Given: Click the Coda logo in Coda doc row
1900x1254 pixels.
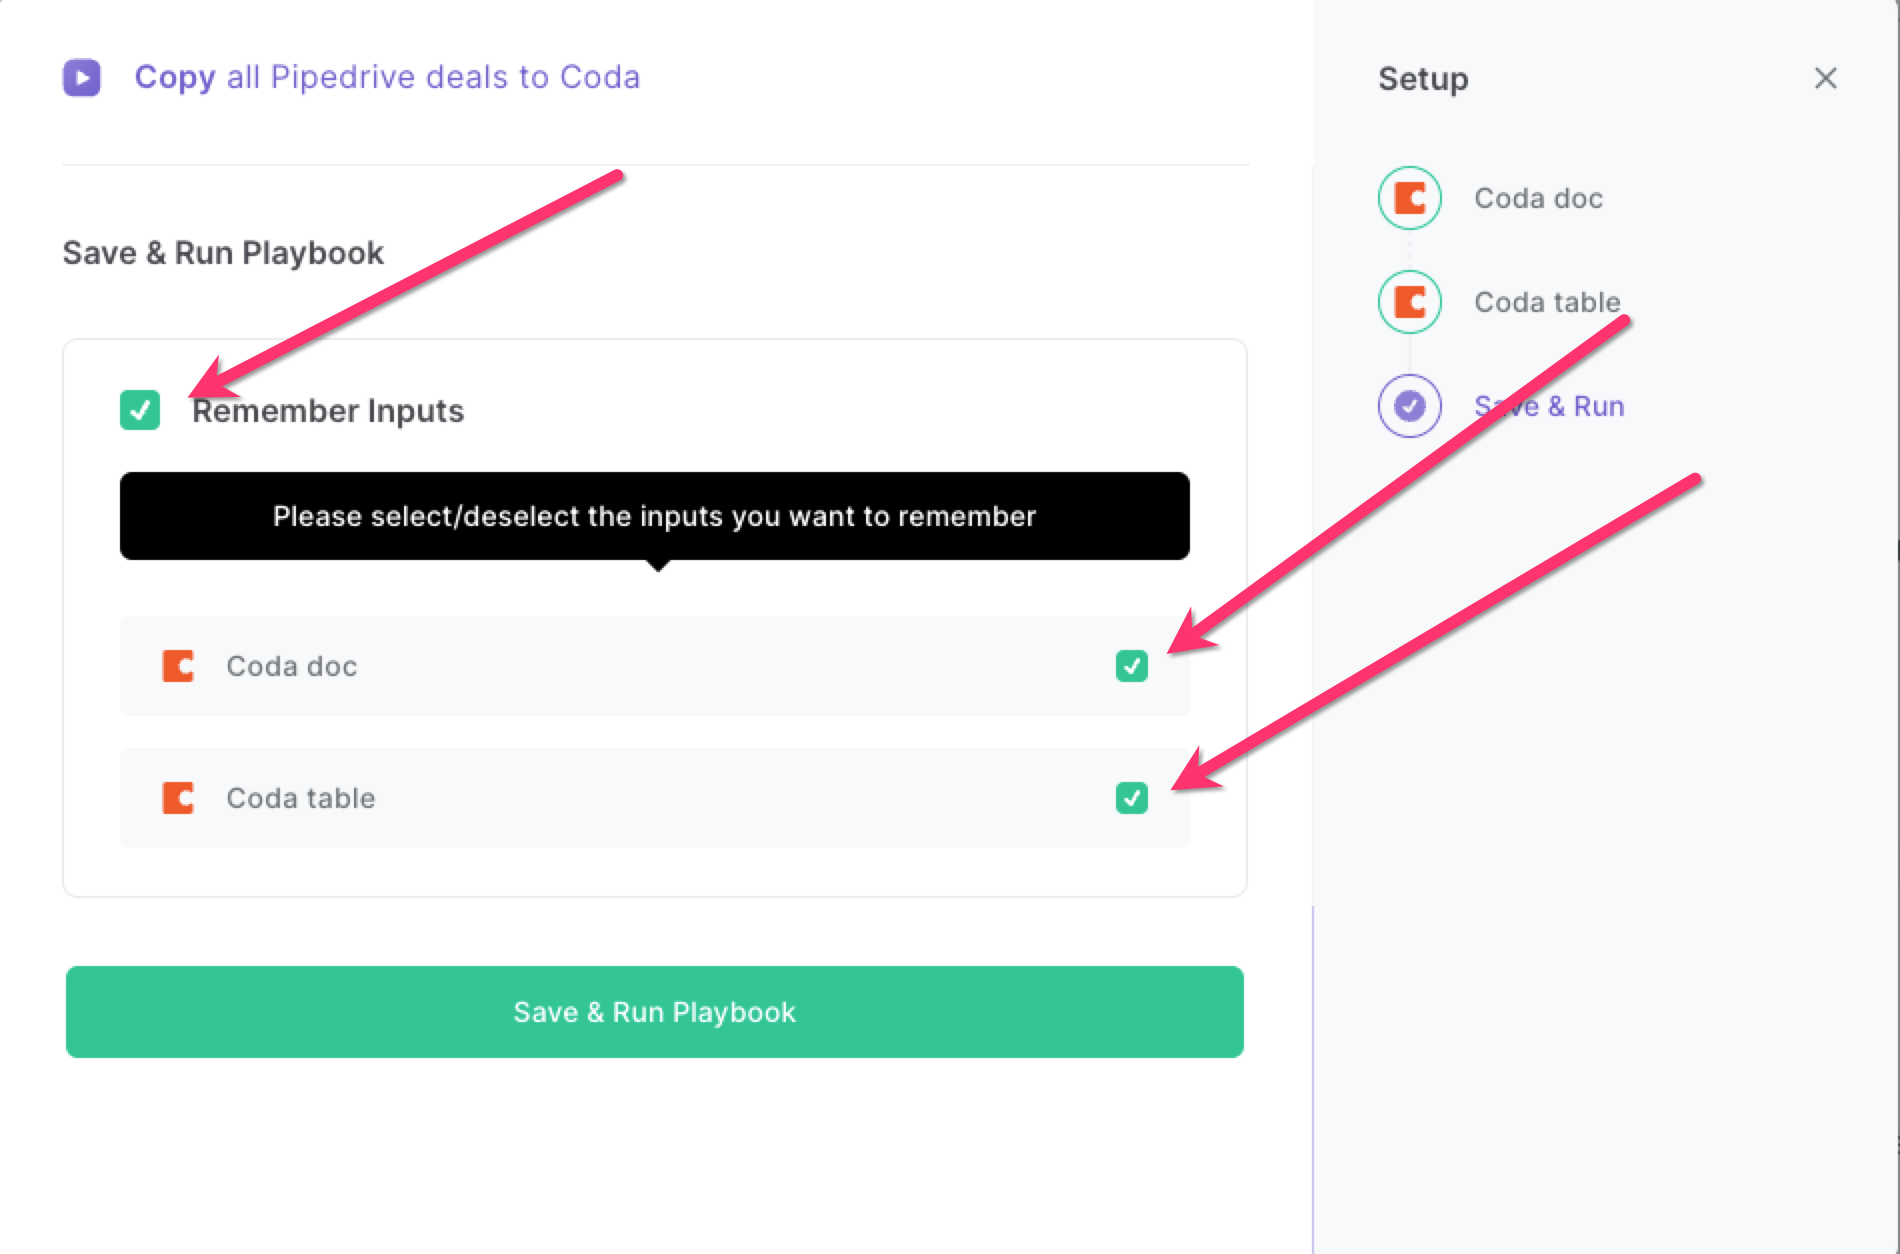Looking at the screenshot, I should pos(178,666).
